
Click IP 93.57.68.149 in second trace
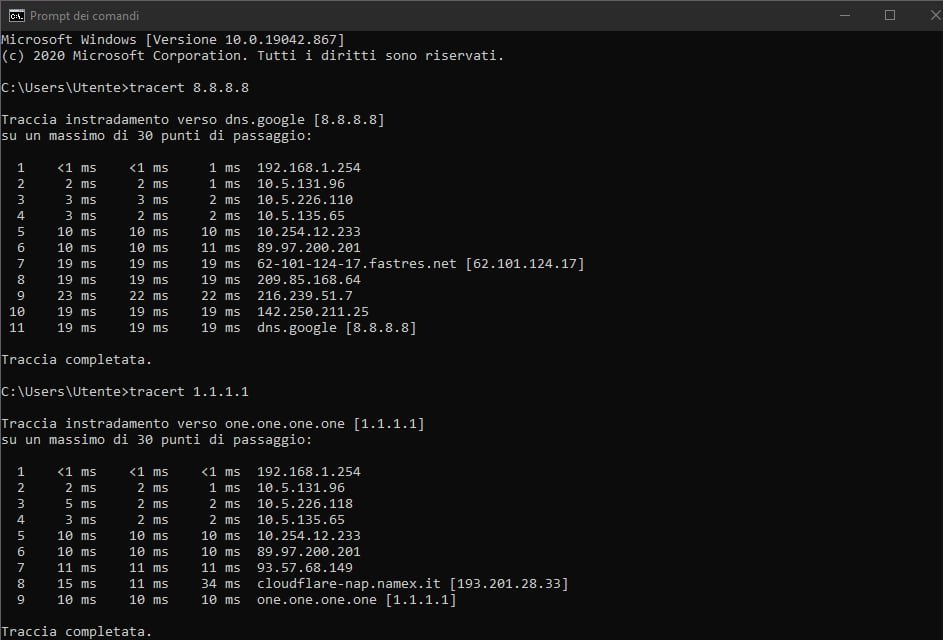pos(305,568)
